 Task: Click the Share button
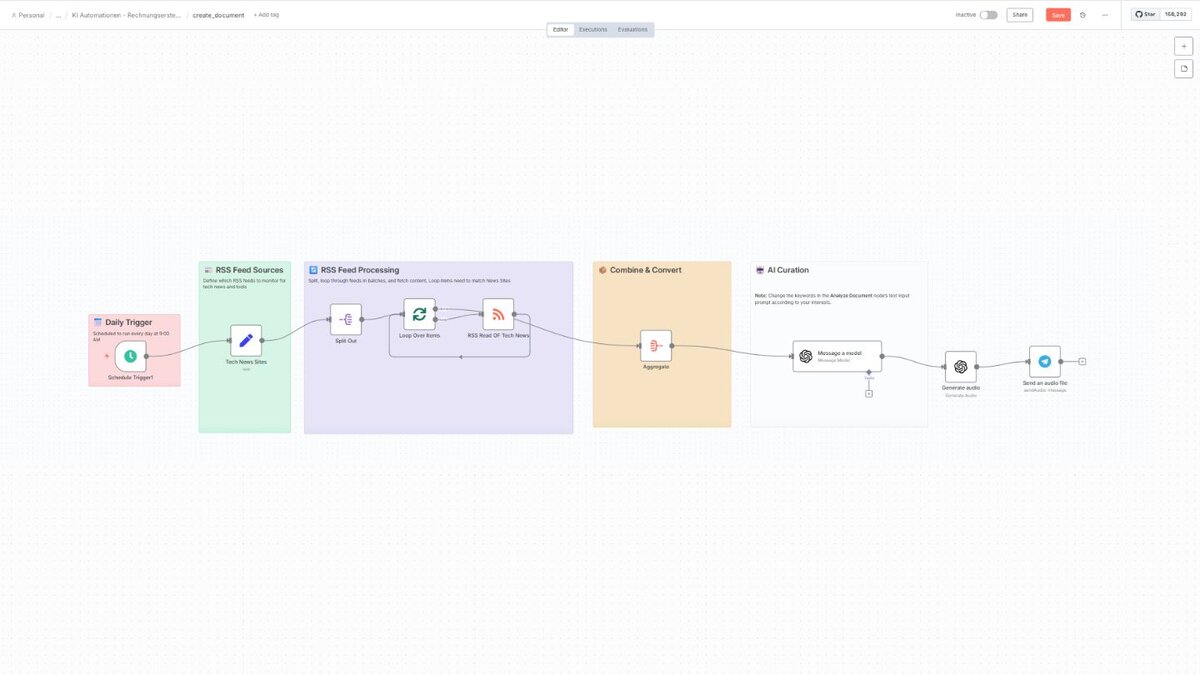click(x=1019, y=15)
